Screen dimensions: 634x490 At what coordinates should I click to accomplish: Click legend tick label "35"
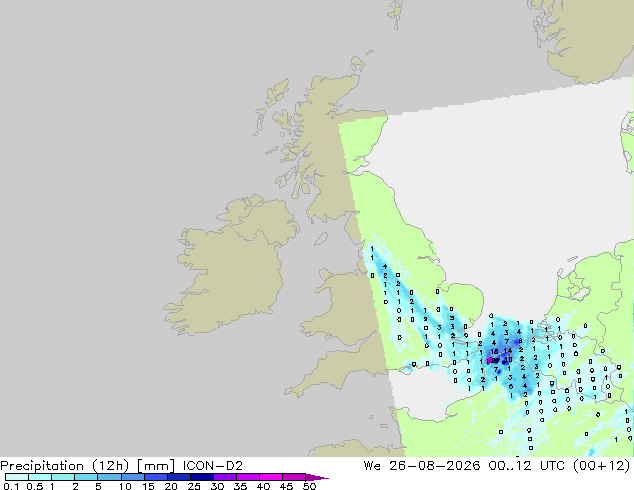click(x=240, y=486)
